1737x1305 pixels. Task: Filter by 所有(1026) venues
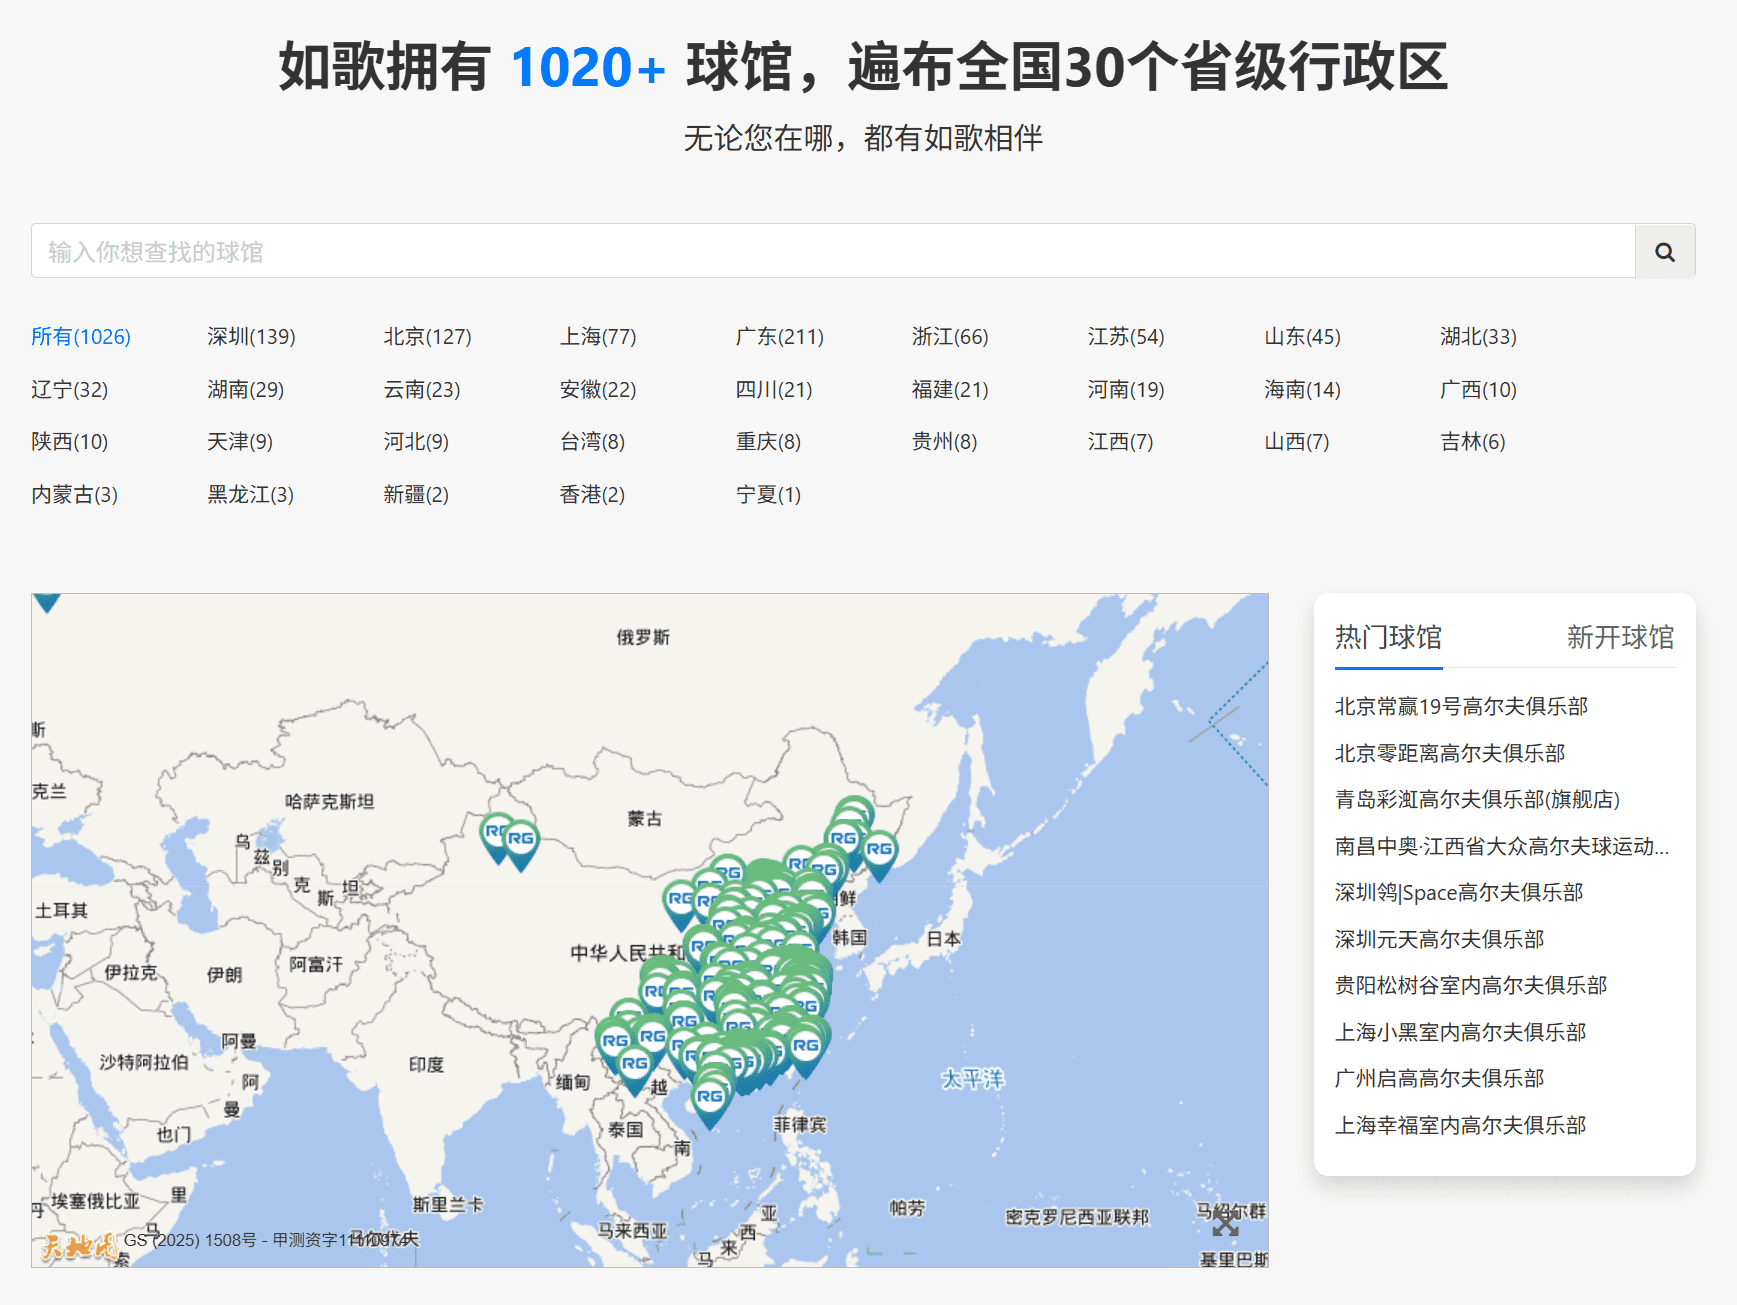(x=81, y=337)
